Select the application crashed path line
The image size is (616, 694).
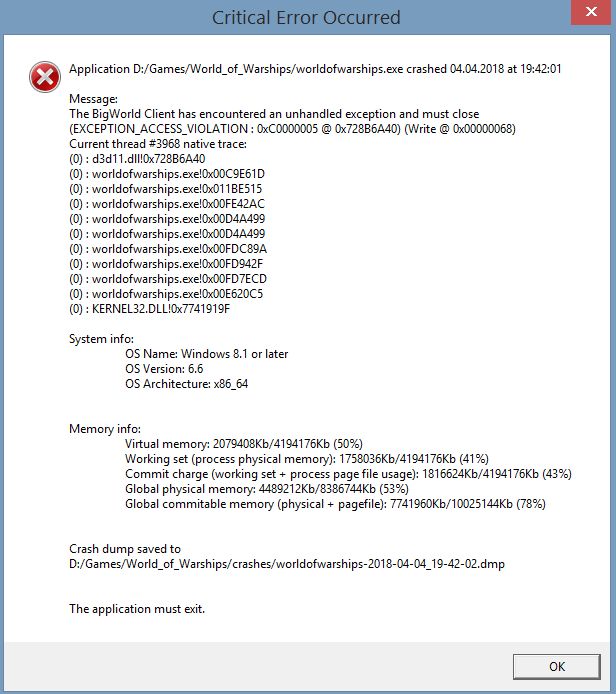tap(315, 69)
